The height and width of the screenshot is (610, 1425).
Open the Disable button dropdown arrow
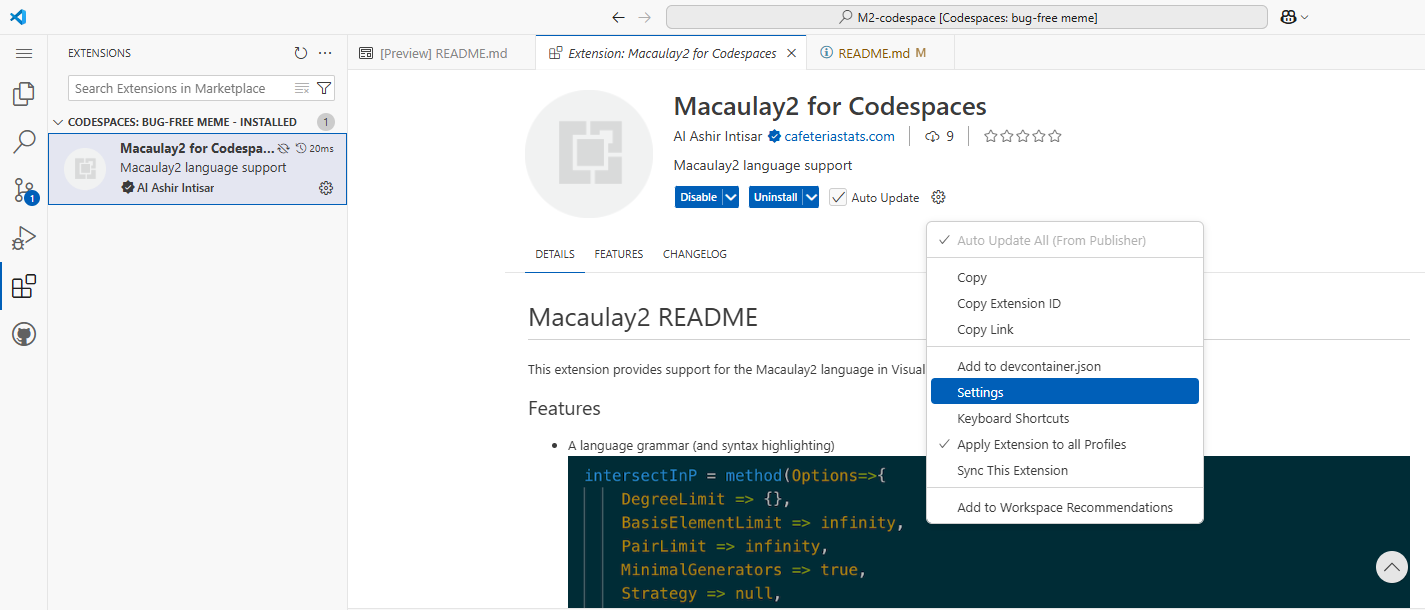click(731, 197)
